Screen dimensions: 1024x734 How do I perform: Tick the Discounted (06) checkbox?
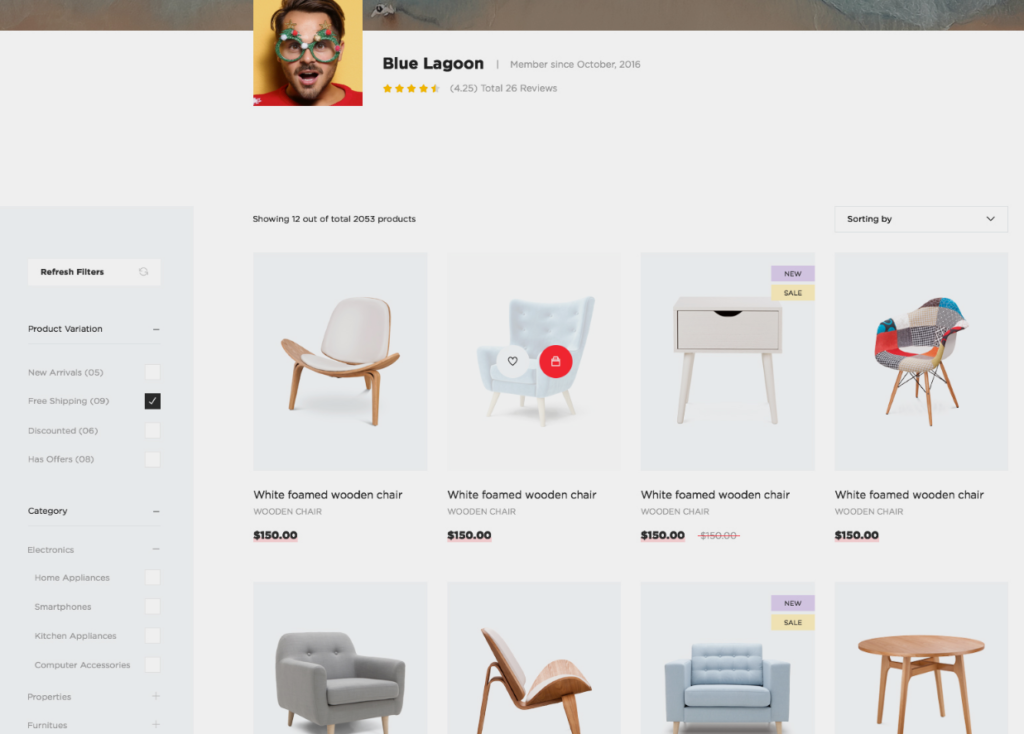pos(152,430)
